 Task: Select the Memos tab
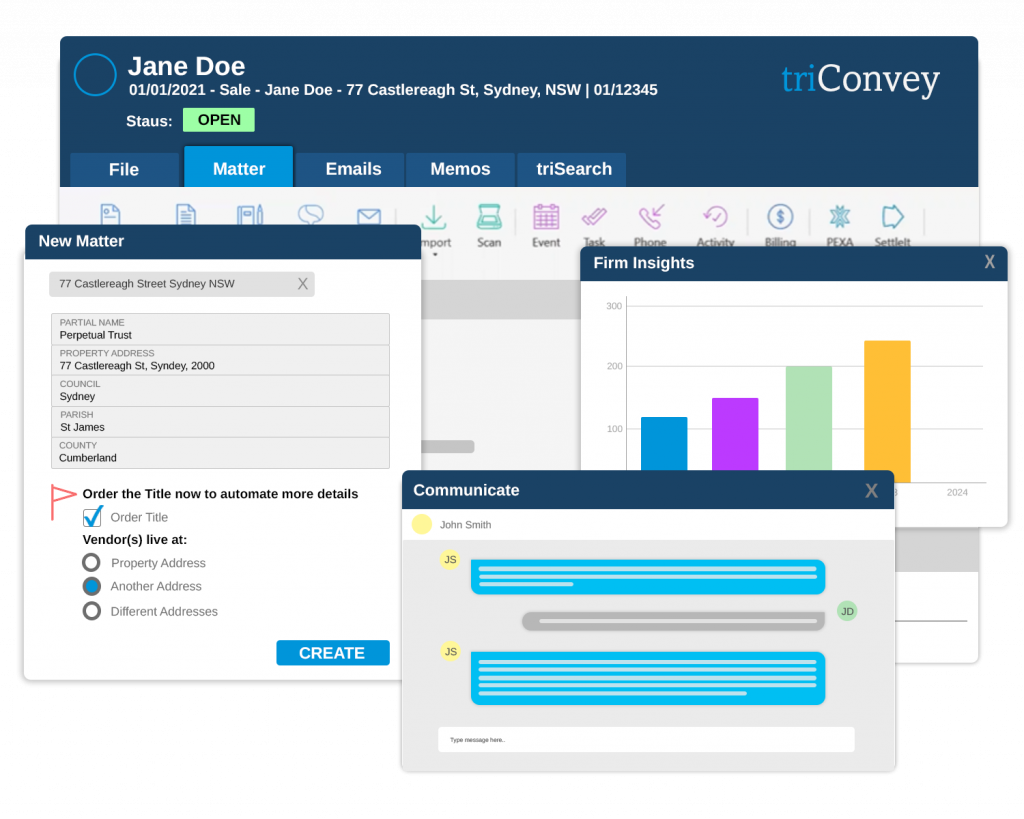tap(460, 170)
